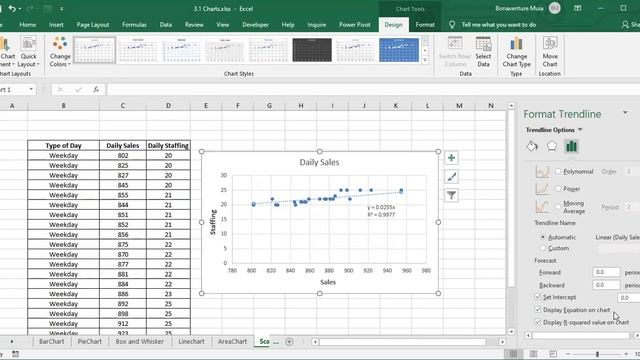Open Chart Filters funnel button
640x360 pixels.
tap(451, 196)
